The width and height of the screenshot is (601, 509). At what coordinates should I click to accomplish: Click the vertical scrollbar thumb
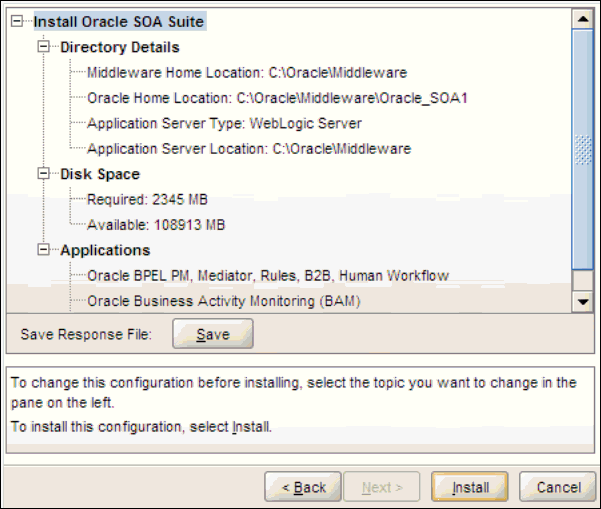coord(582,150)
